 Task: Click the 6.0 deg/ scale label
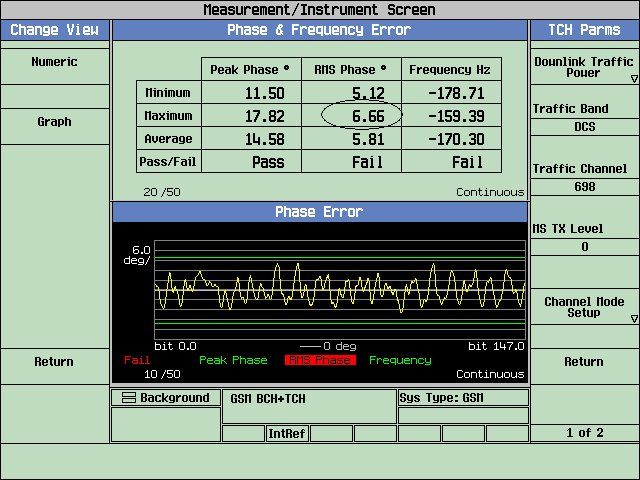click(x=138, y=255)
